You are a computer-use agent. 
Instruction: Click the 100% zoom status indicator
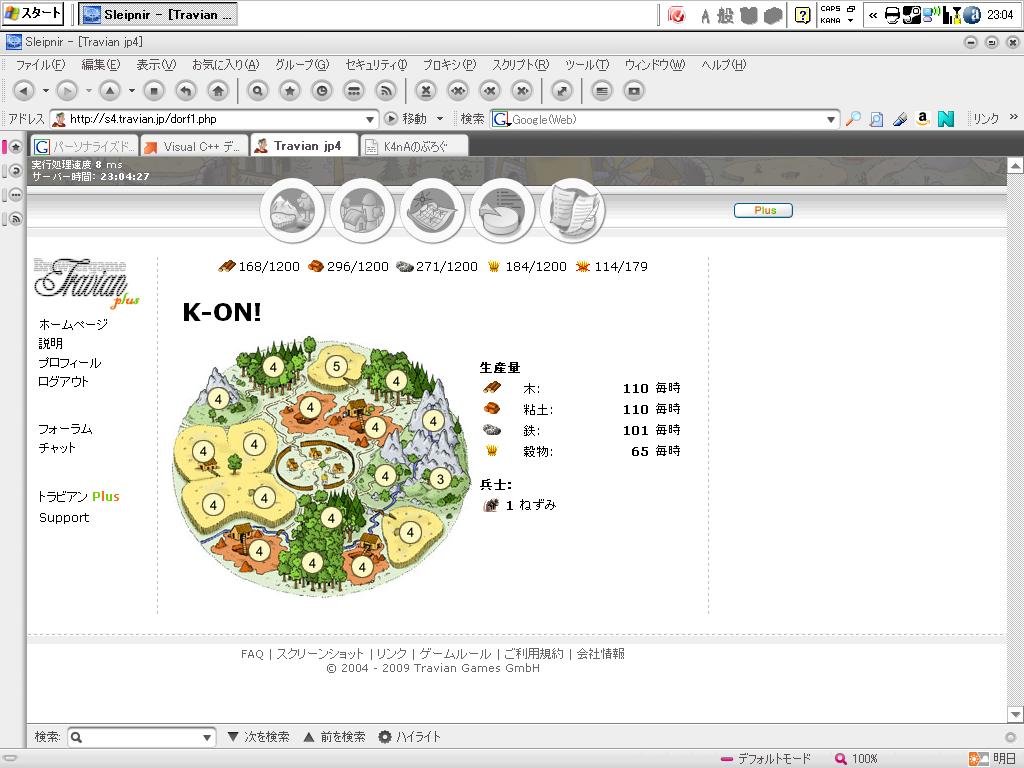[856, 759]
